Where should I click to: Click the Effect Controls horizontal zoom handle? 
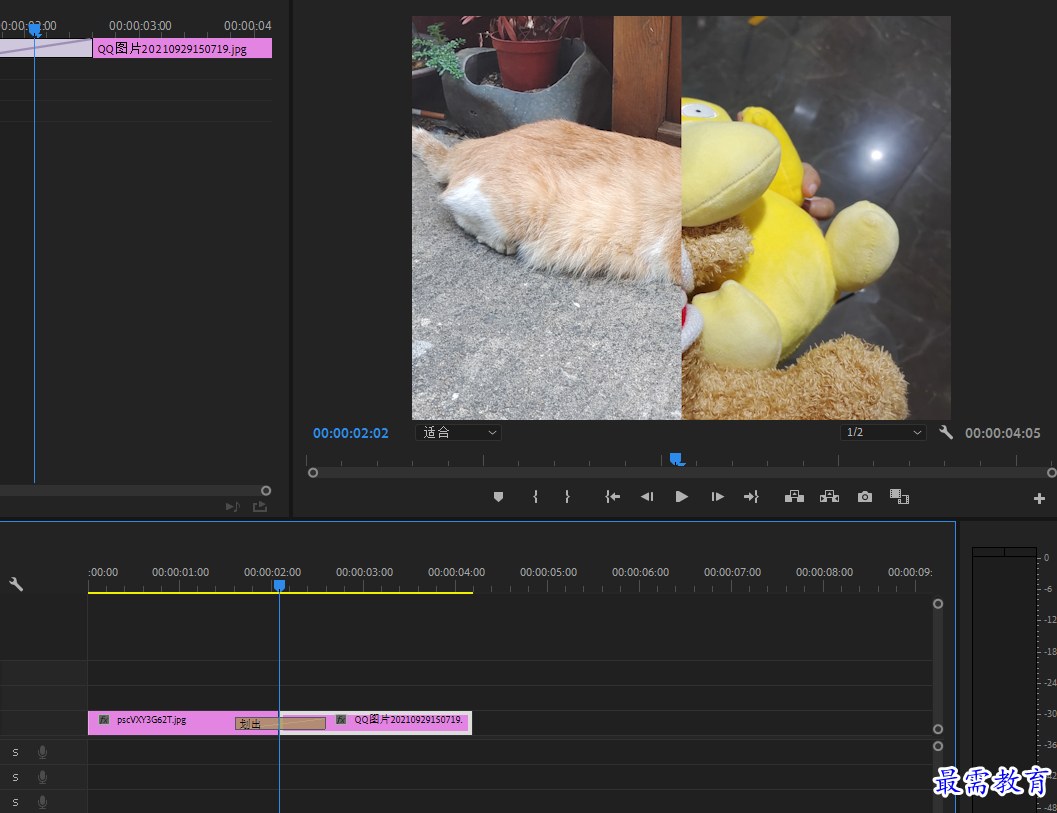(266, 490)
